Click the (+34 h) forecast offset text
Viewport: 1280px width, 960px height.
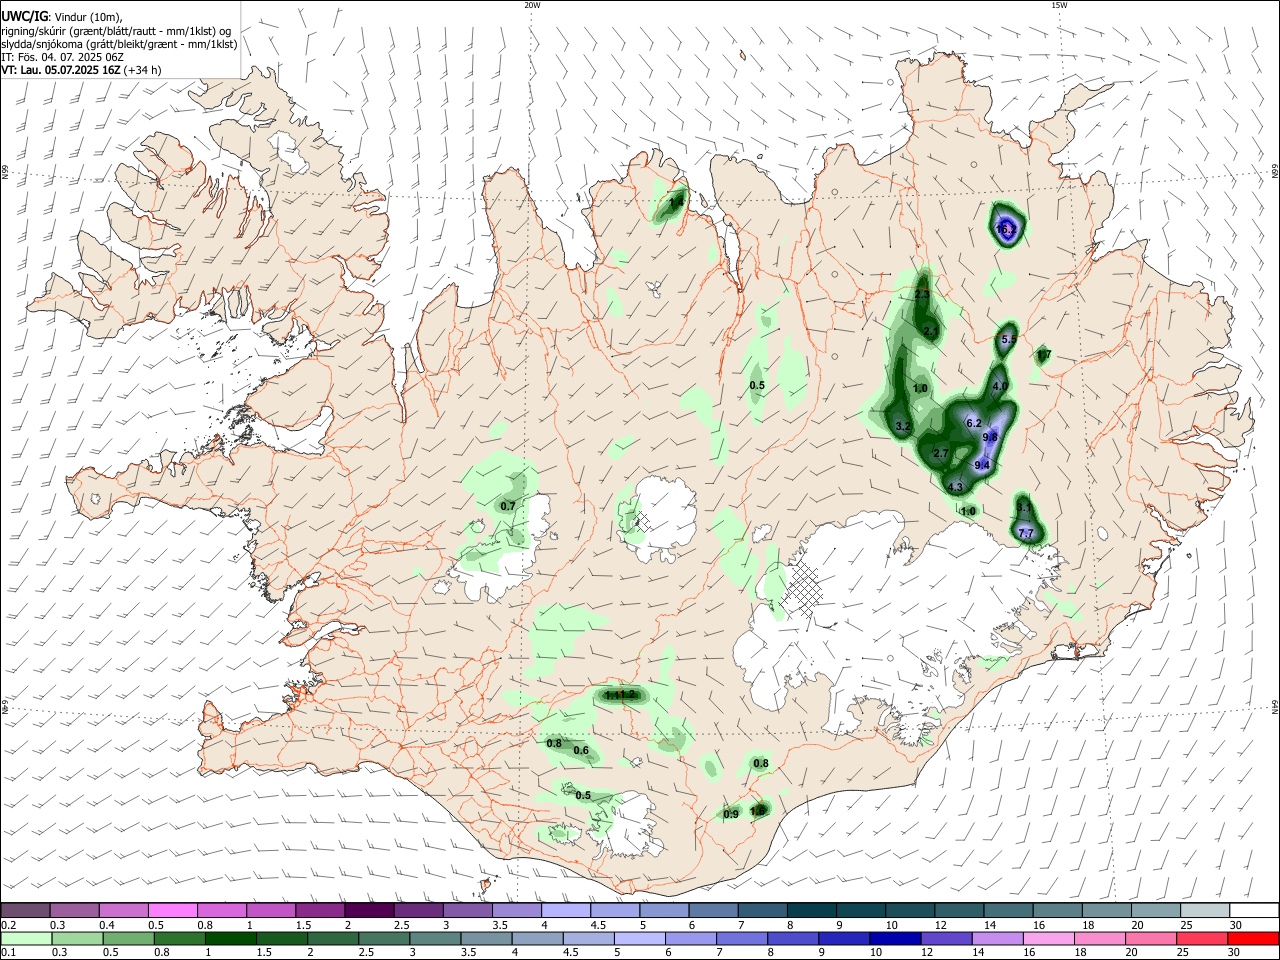143,70
